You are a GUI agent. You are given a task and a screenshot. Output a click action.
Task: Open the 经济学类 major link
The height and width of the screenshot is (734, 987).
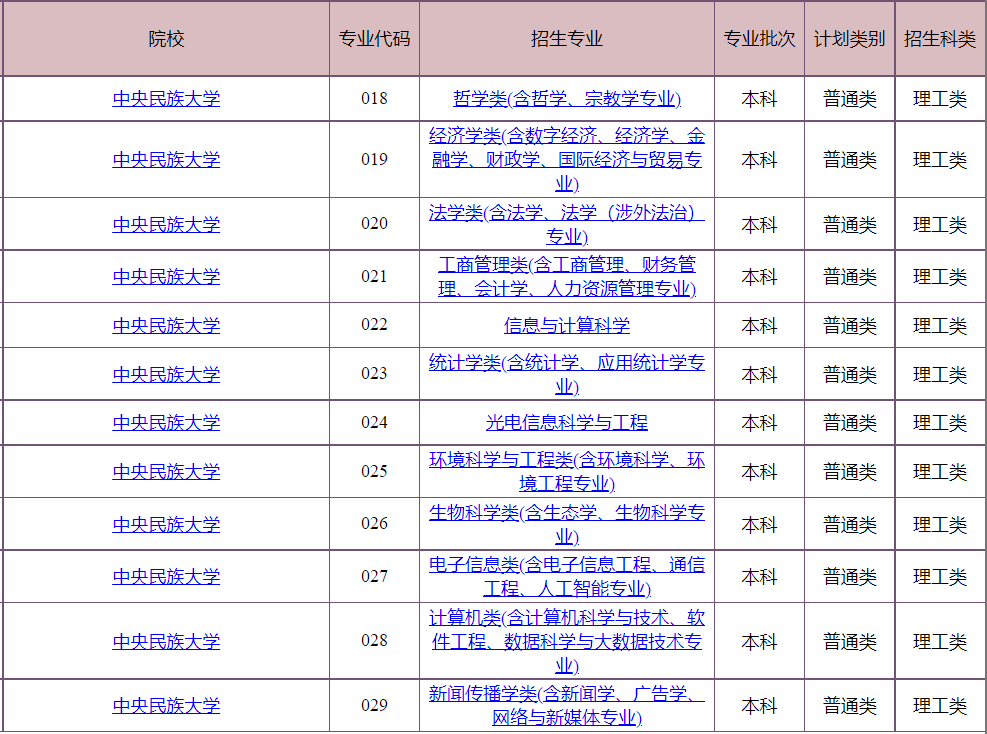point(567,160)
